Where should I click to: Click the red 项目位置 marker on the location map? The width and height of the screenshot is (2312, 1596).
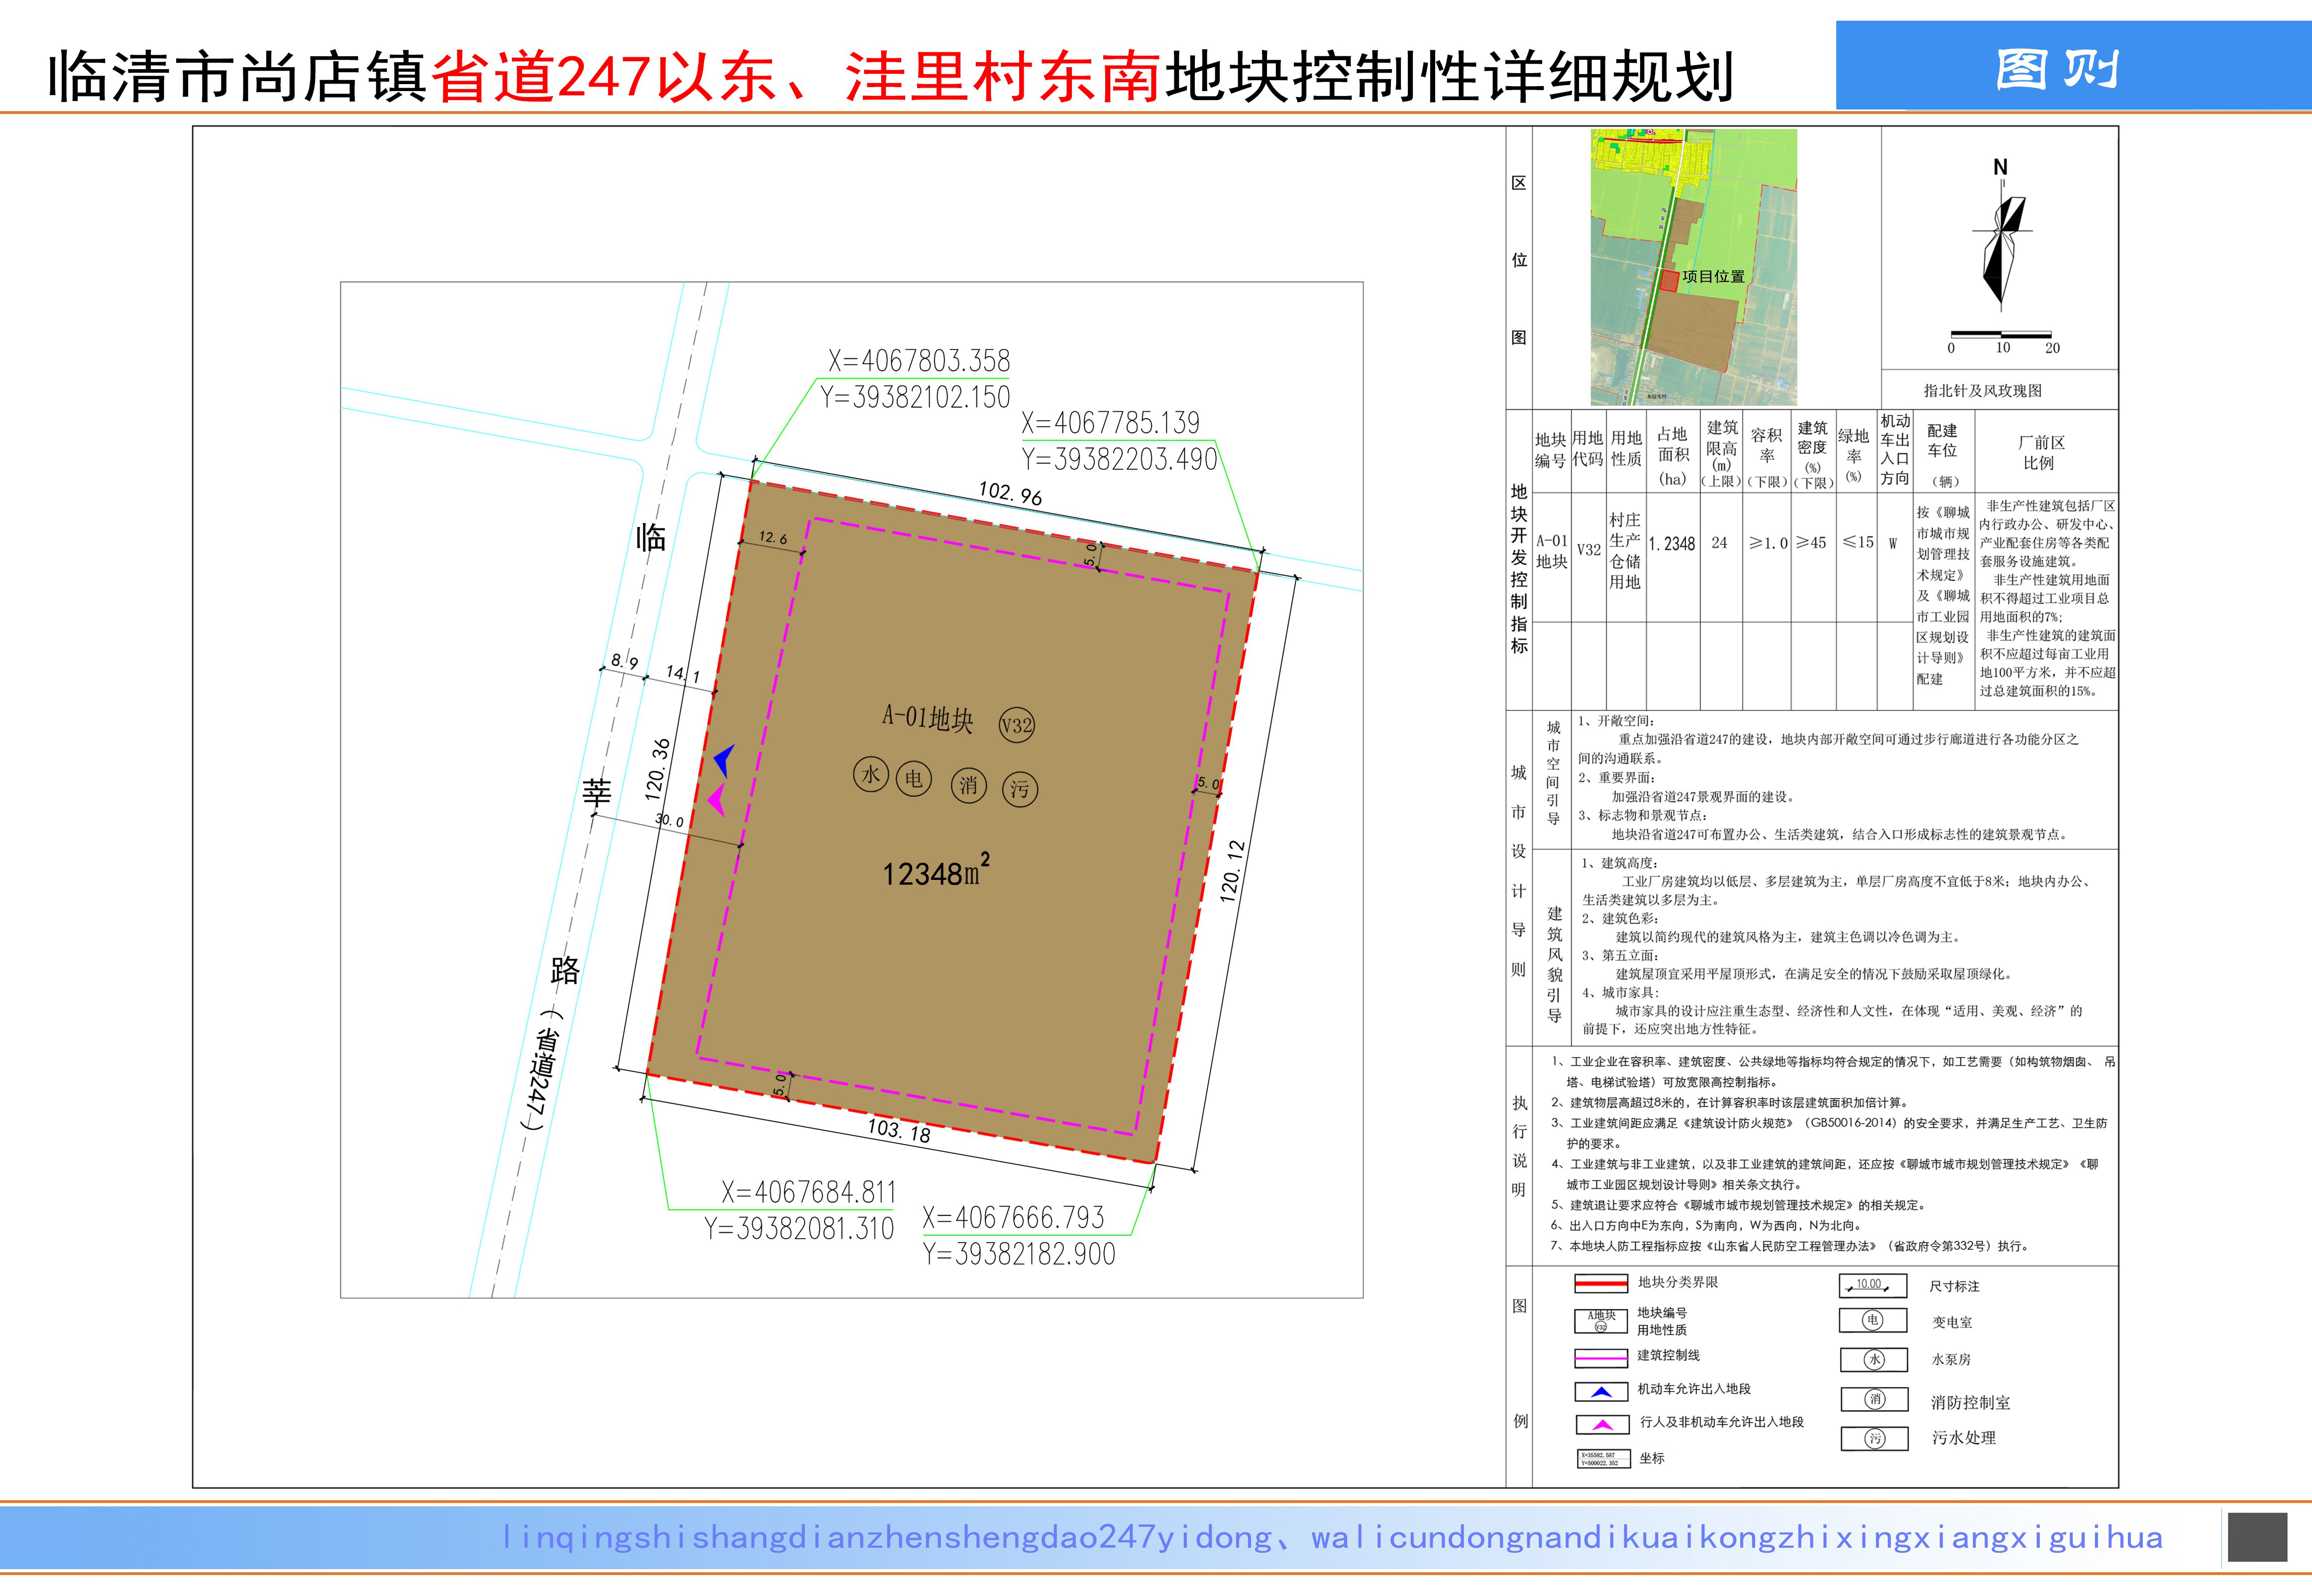pyautogui.click(x=1669, y=281)
